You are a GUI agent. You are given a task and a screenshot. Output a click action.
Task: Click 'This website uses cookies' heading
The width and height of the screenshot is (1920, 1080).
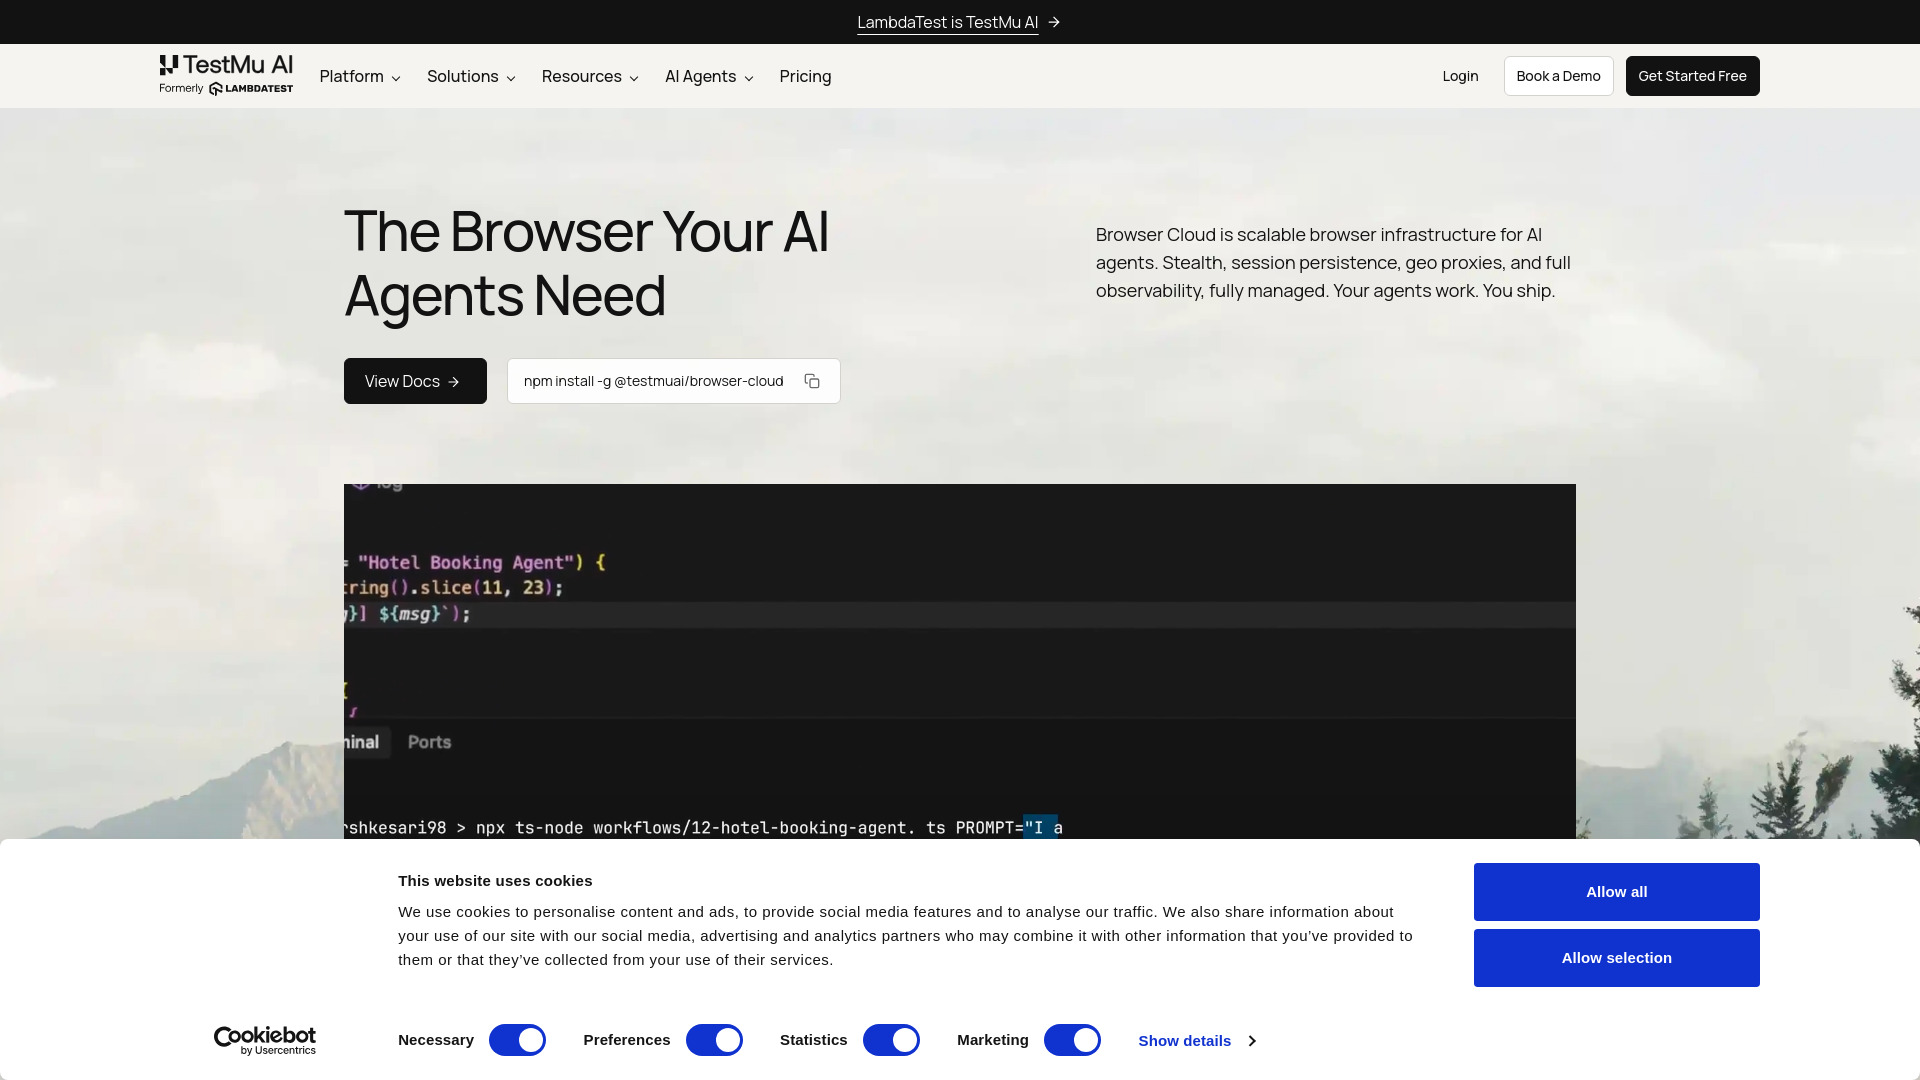click(x=495, y=881)
